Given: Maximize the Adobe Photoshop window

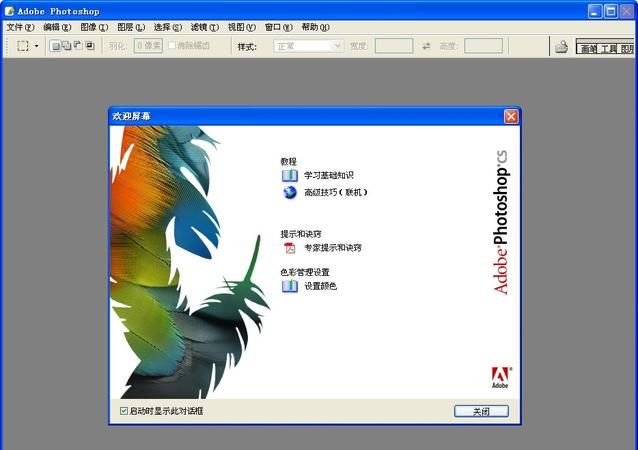Looking at the screenshot, I should point(610,11).
